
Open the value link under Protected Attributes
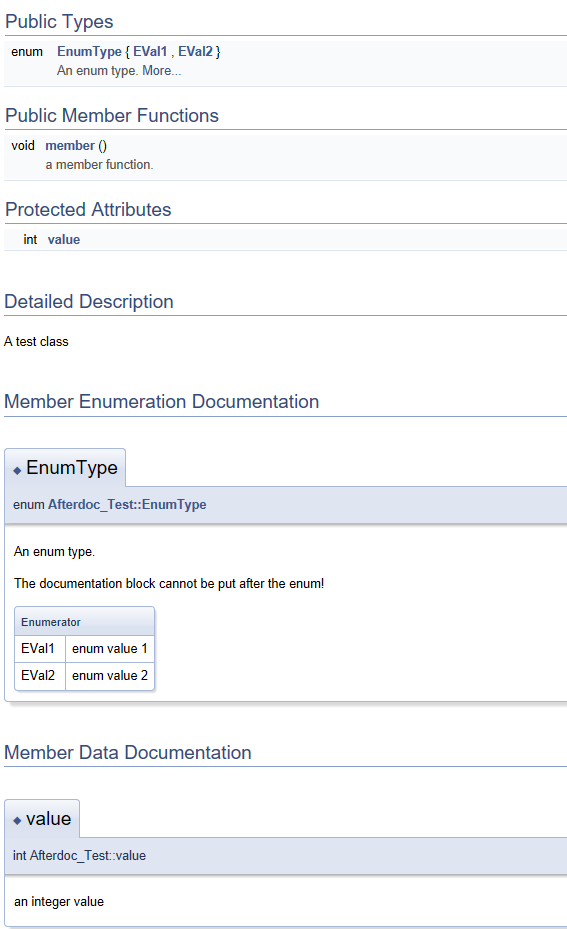point(64,239)
